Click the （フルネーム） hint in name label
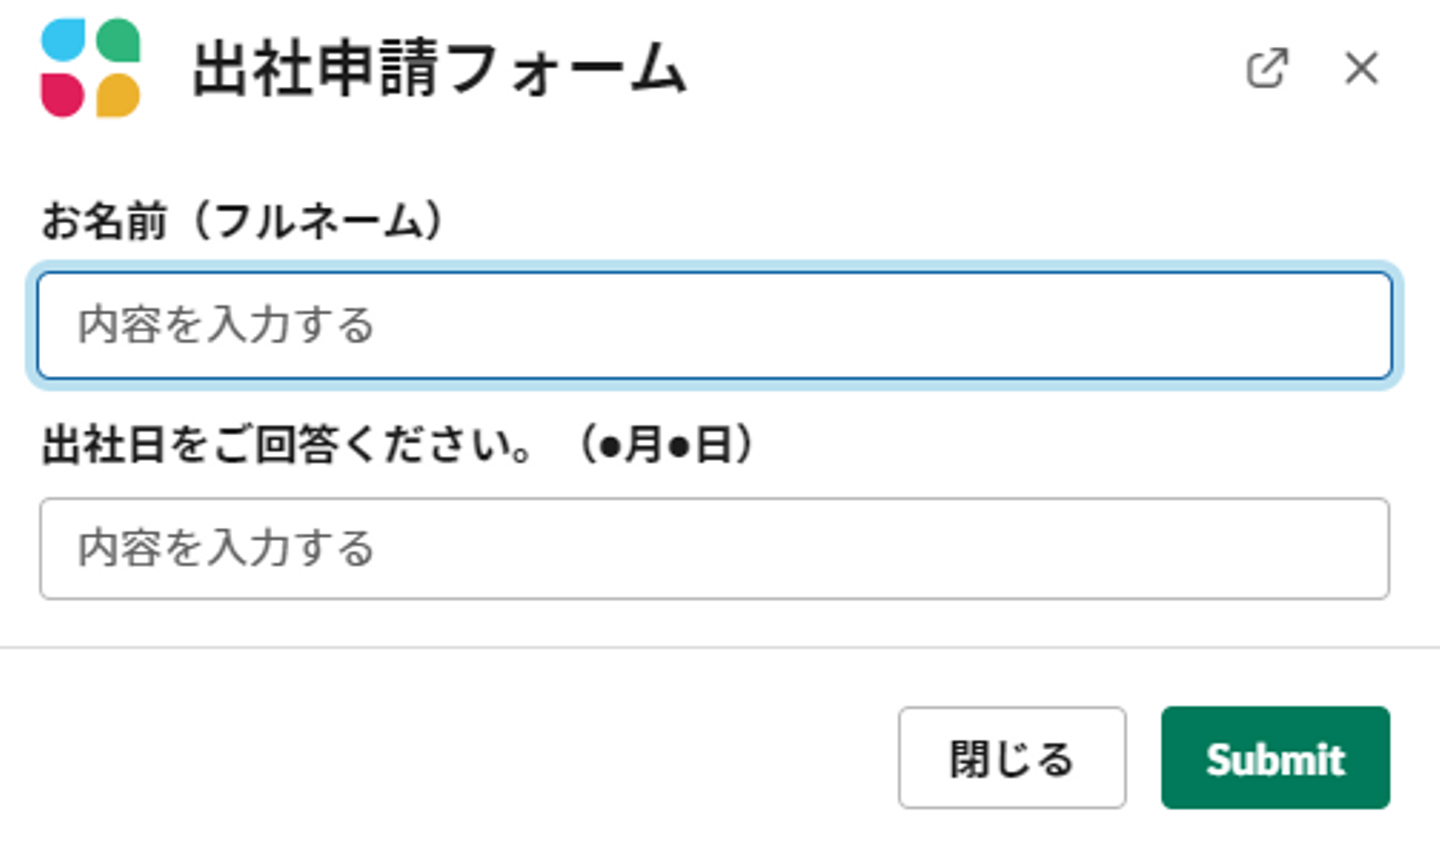This screenshot has height=856, width=1440. [319, 221]
